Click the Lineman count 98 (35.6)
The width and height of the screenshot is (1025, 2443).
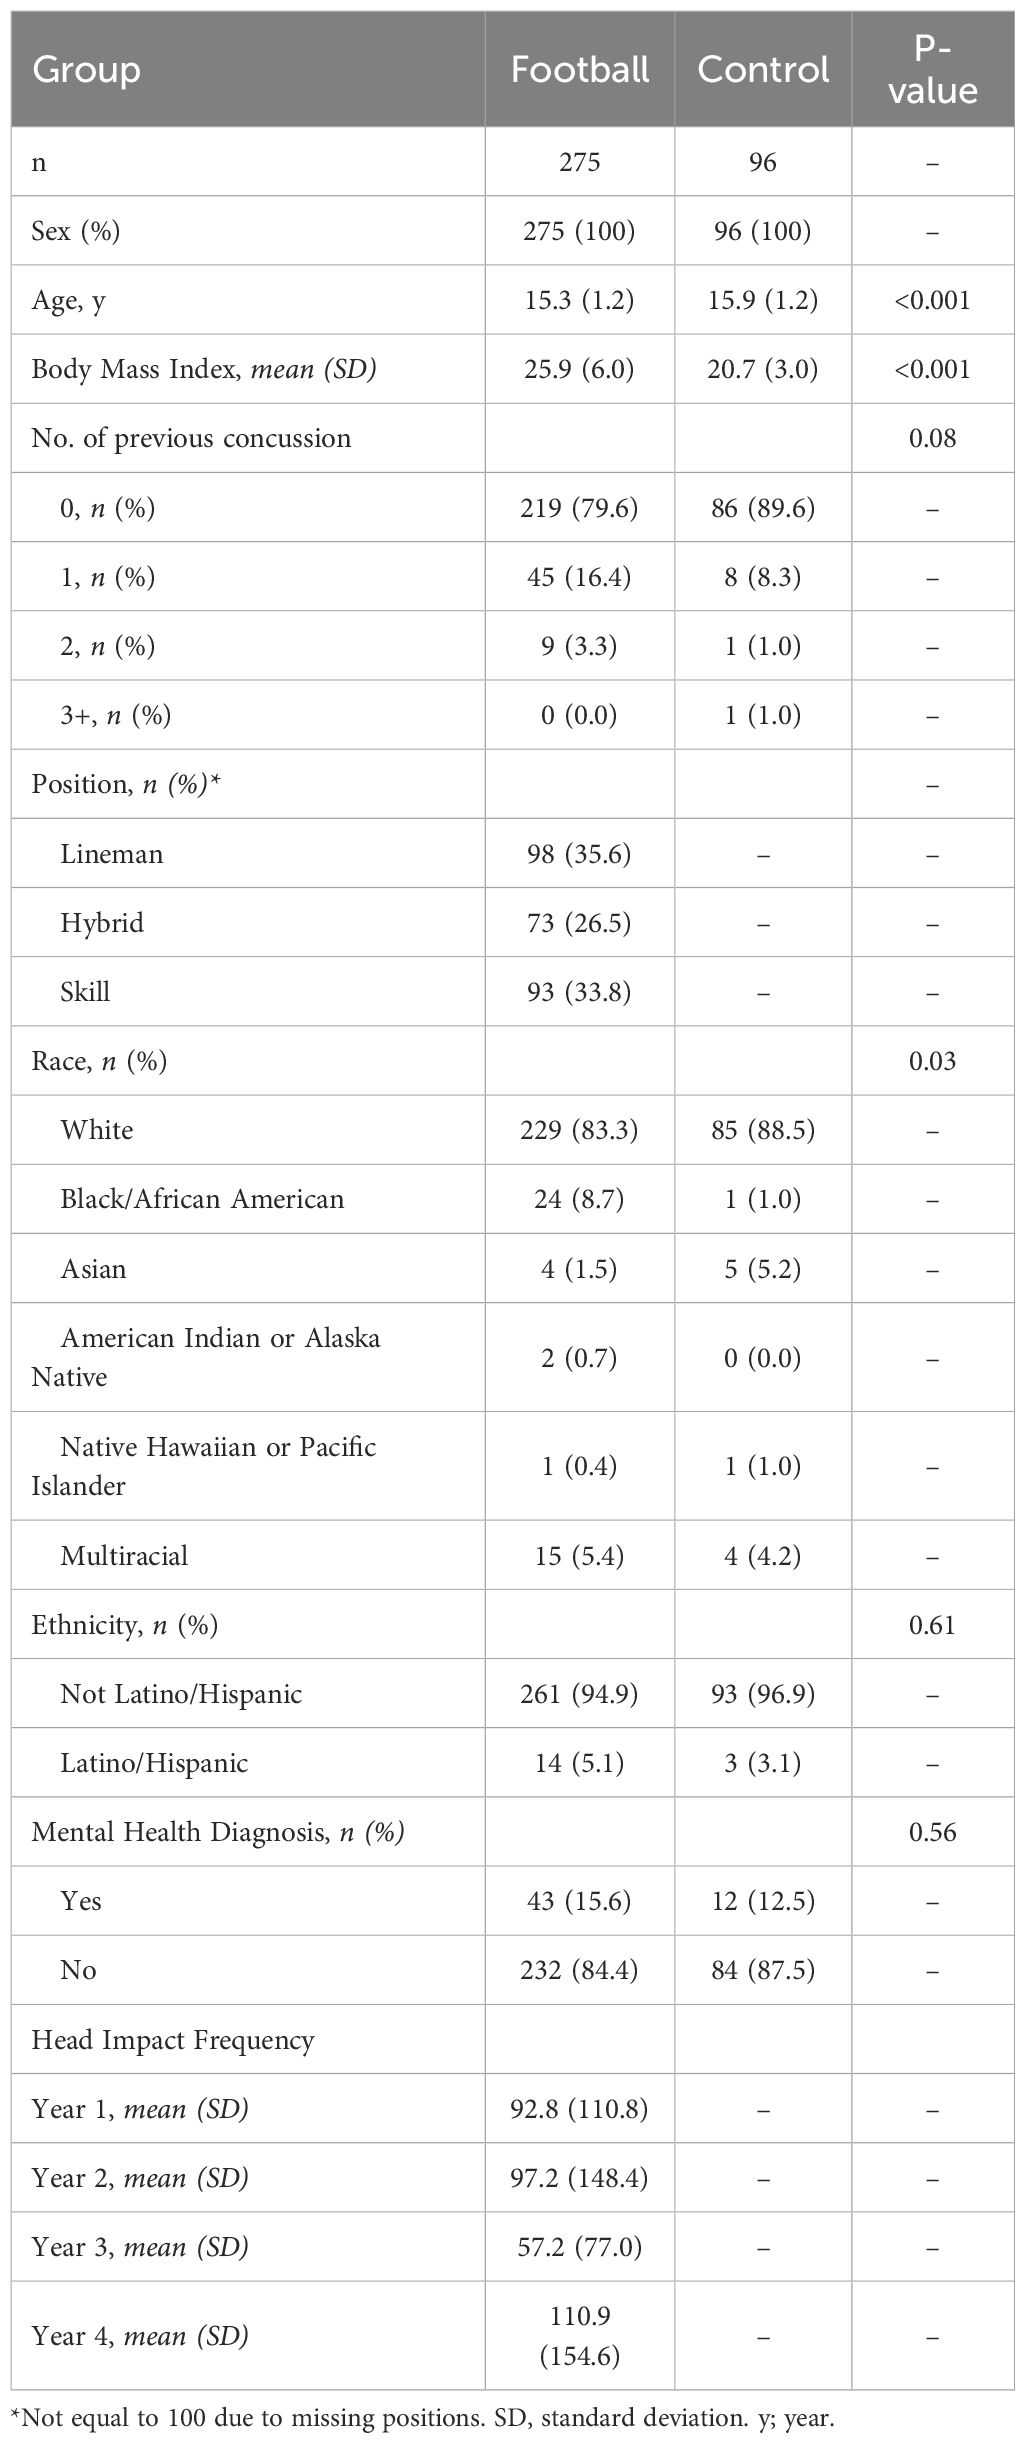(x=580, y=854)
